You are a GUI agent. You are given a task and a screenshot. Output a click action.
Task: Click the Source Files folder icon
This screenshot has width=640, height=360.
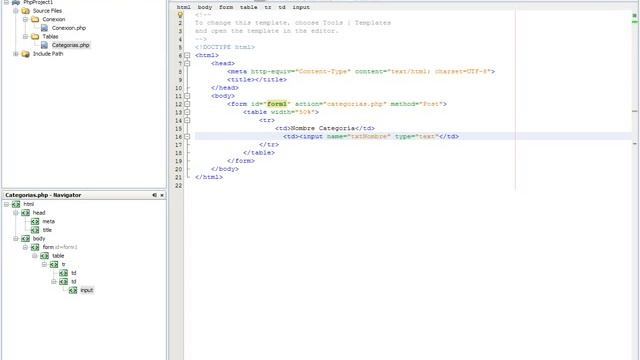25,11
